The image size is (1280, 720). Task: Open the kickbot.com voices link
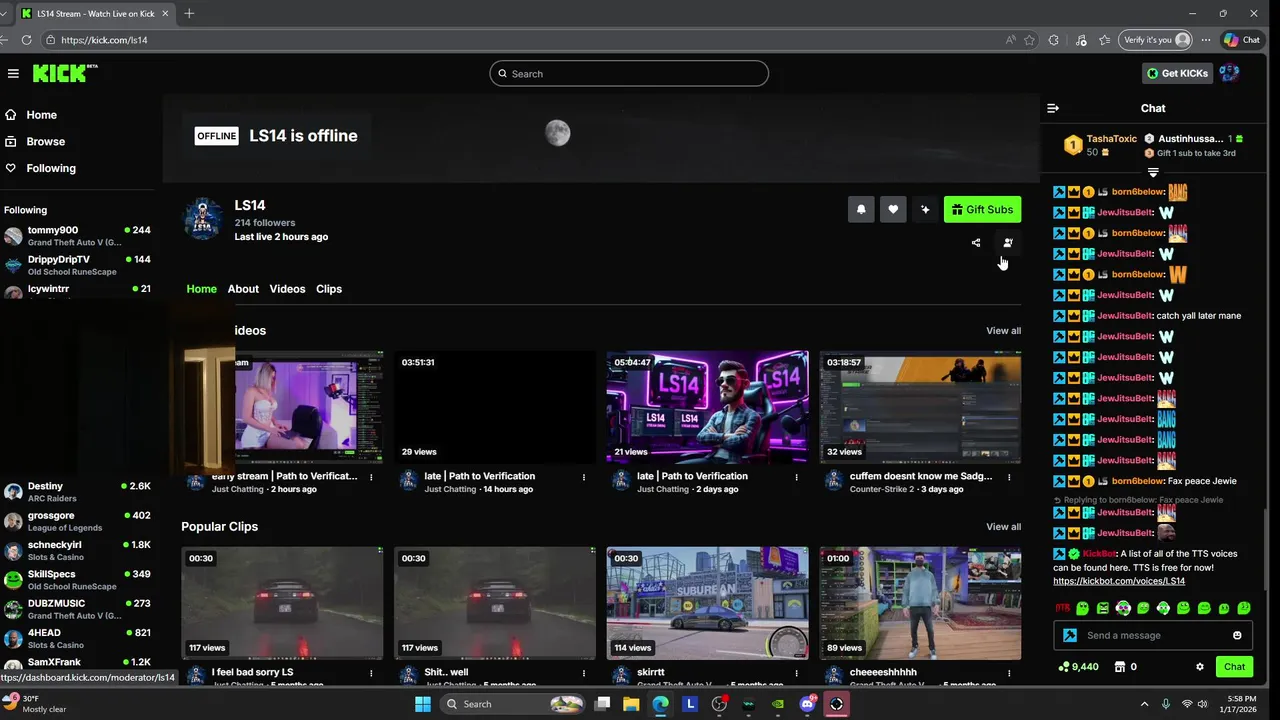pyautogui.click(x=1119, y=581)
